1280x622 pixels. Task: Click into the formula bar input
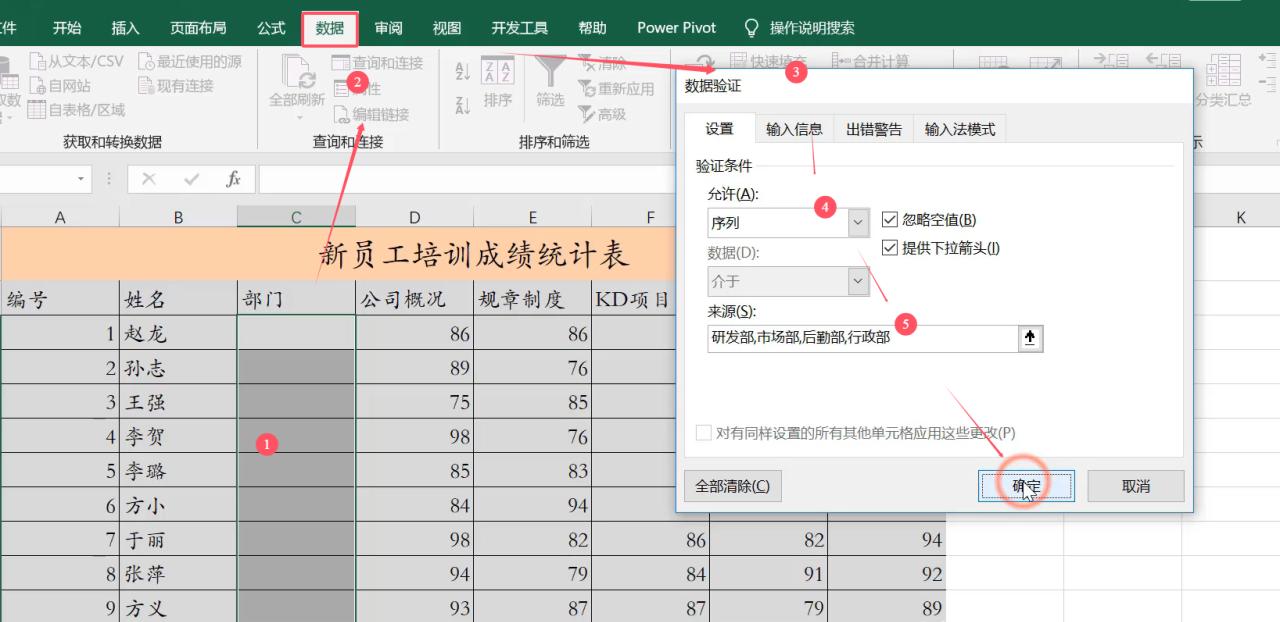pyautogui.click(x=465, y=179)
